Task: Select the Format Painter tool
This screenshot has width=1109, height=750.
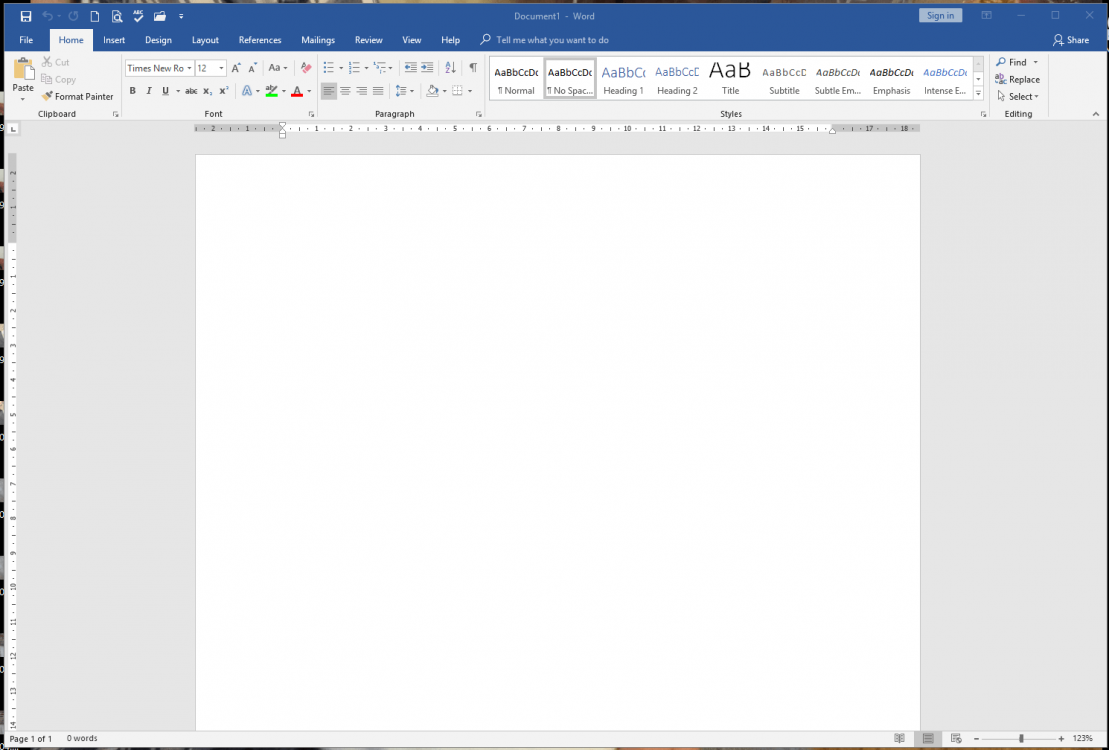Action: click(x=78, y=96)
